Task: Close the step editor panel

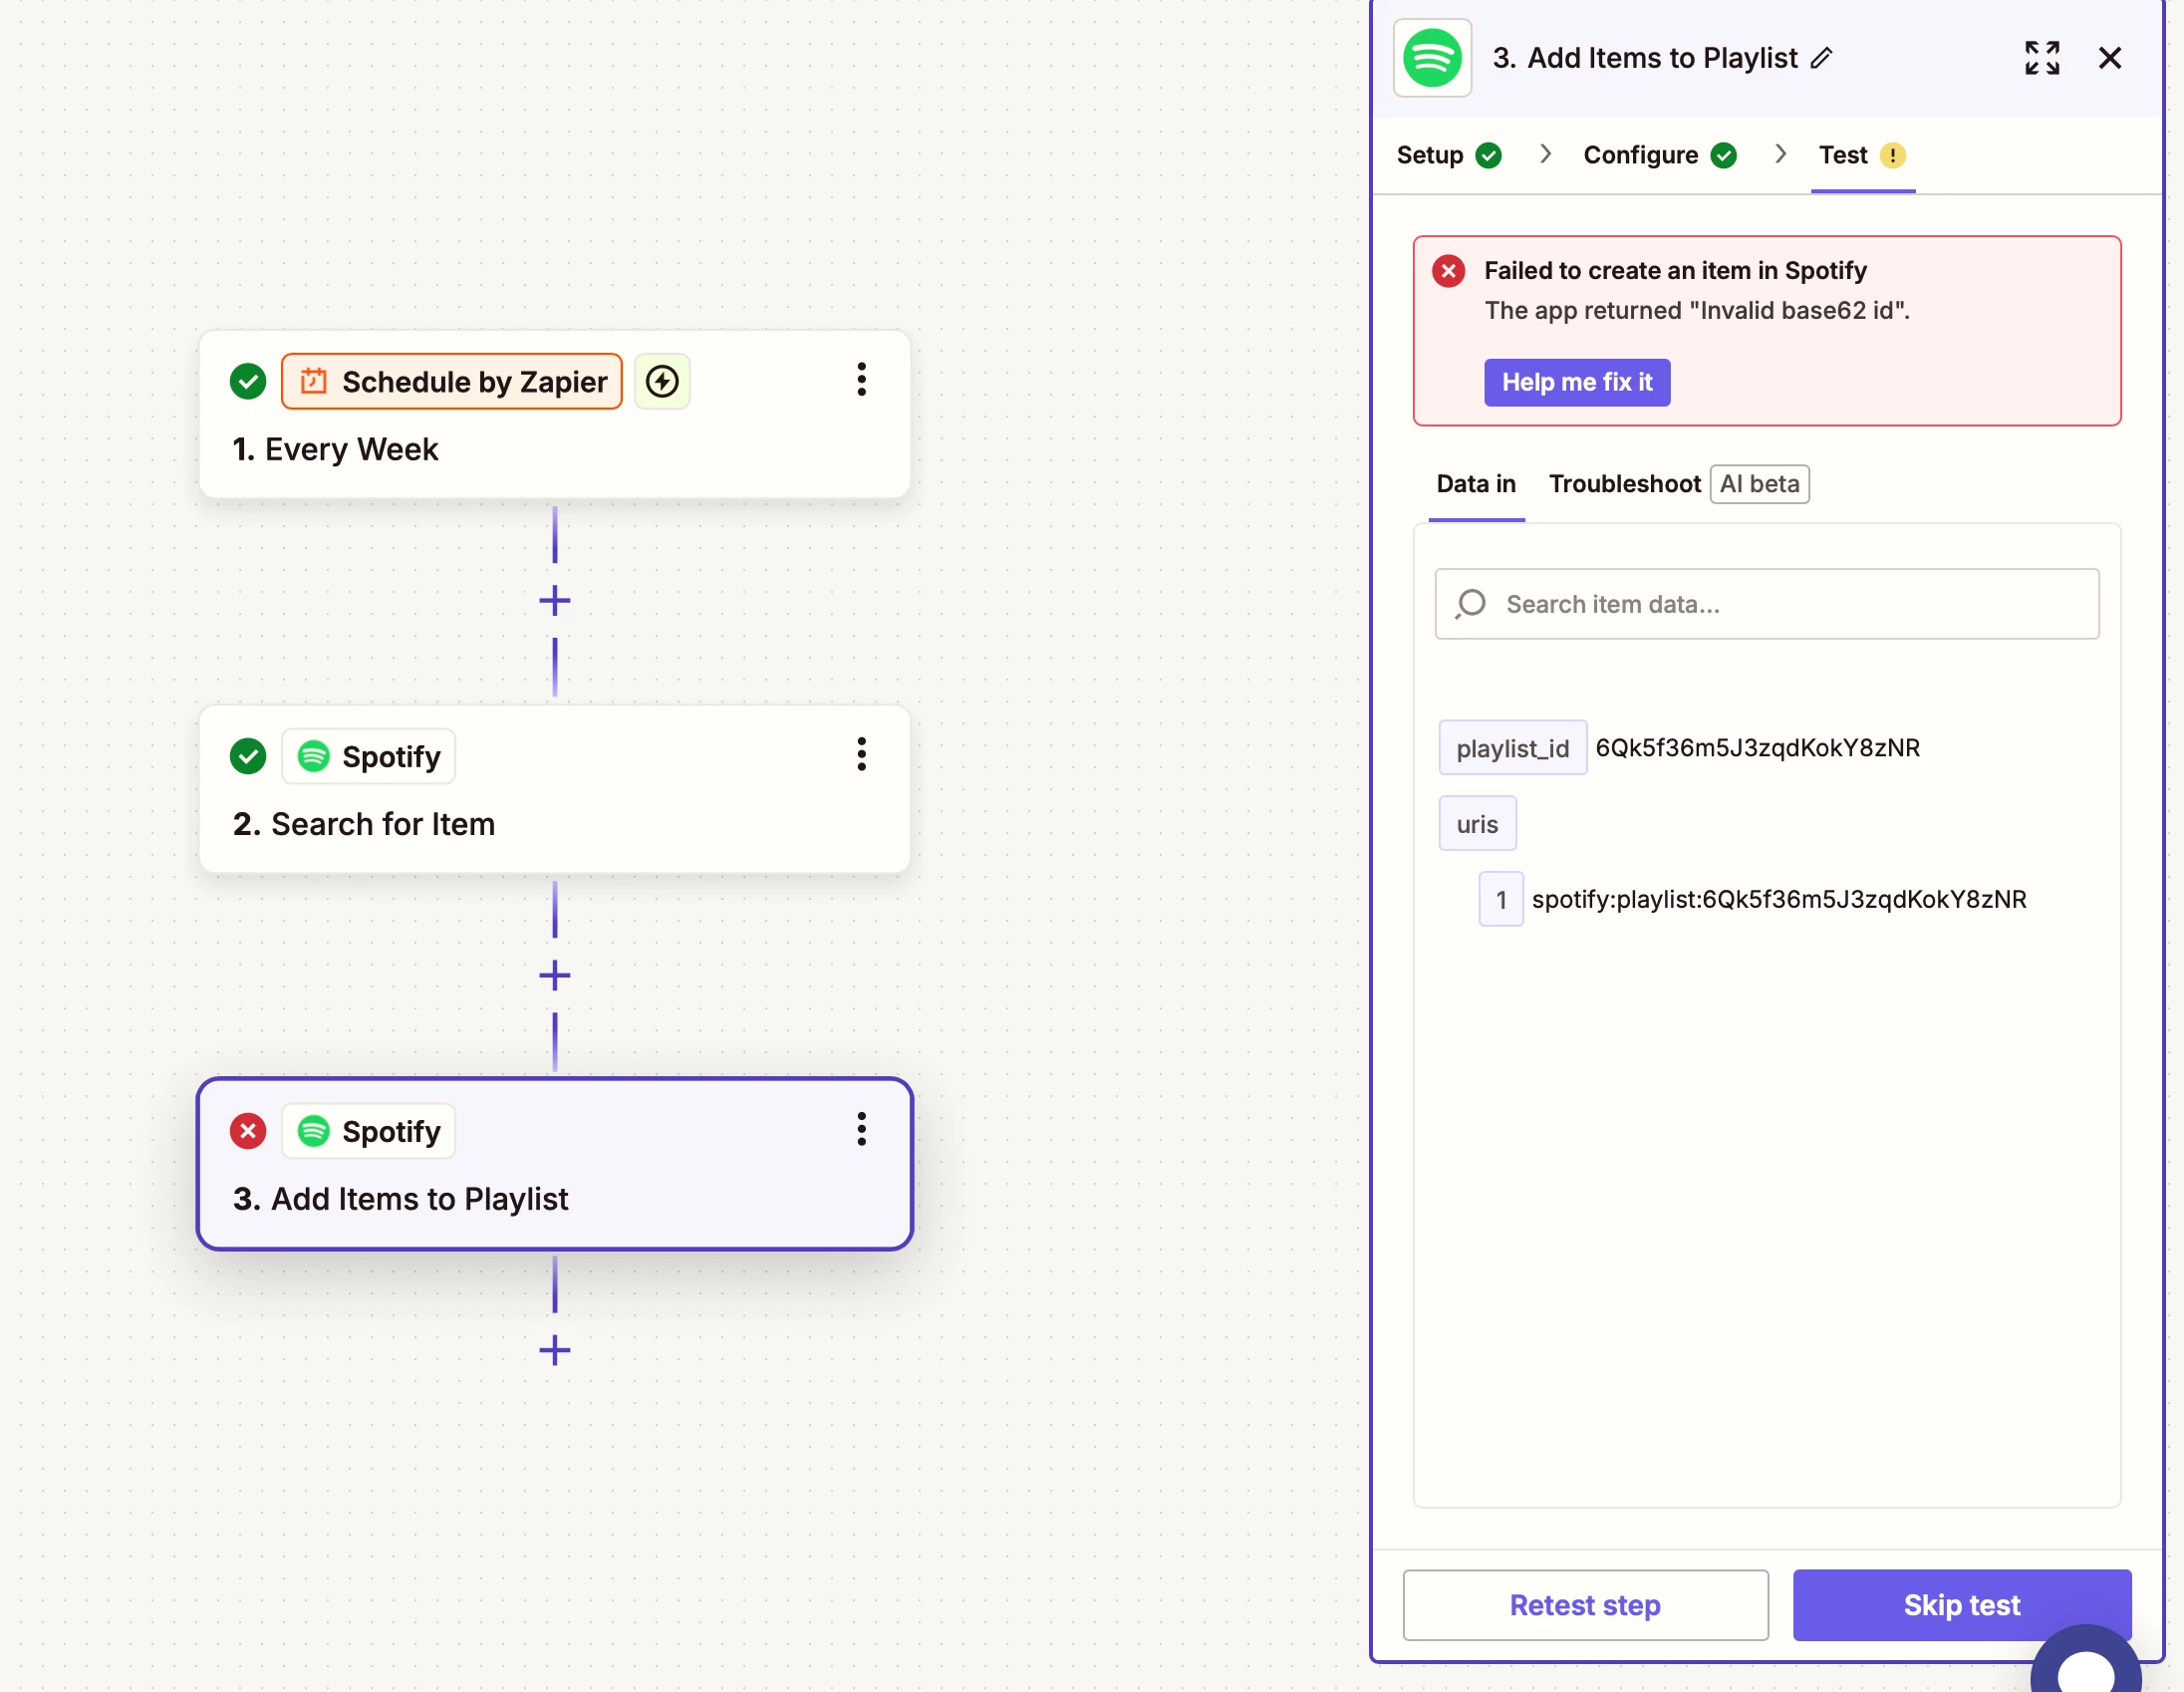Action: [2110, 58]
